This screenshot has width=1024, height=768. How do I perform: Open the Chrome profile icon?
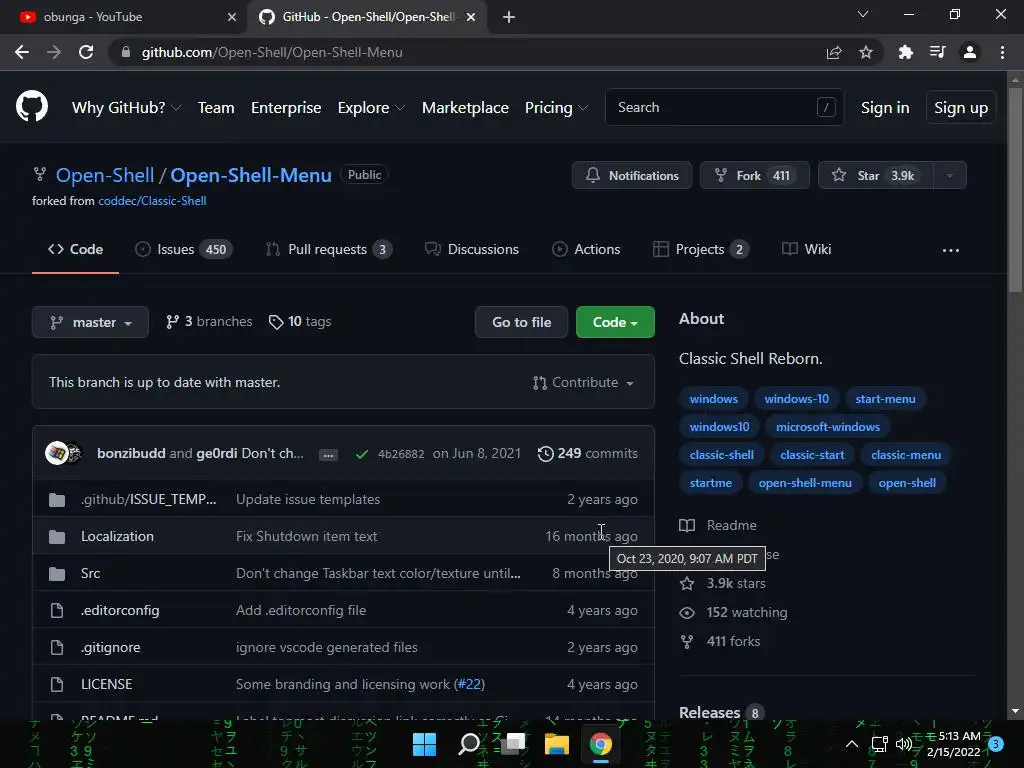tap(970, 52)
